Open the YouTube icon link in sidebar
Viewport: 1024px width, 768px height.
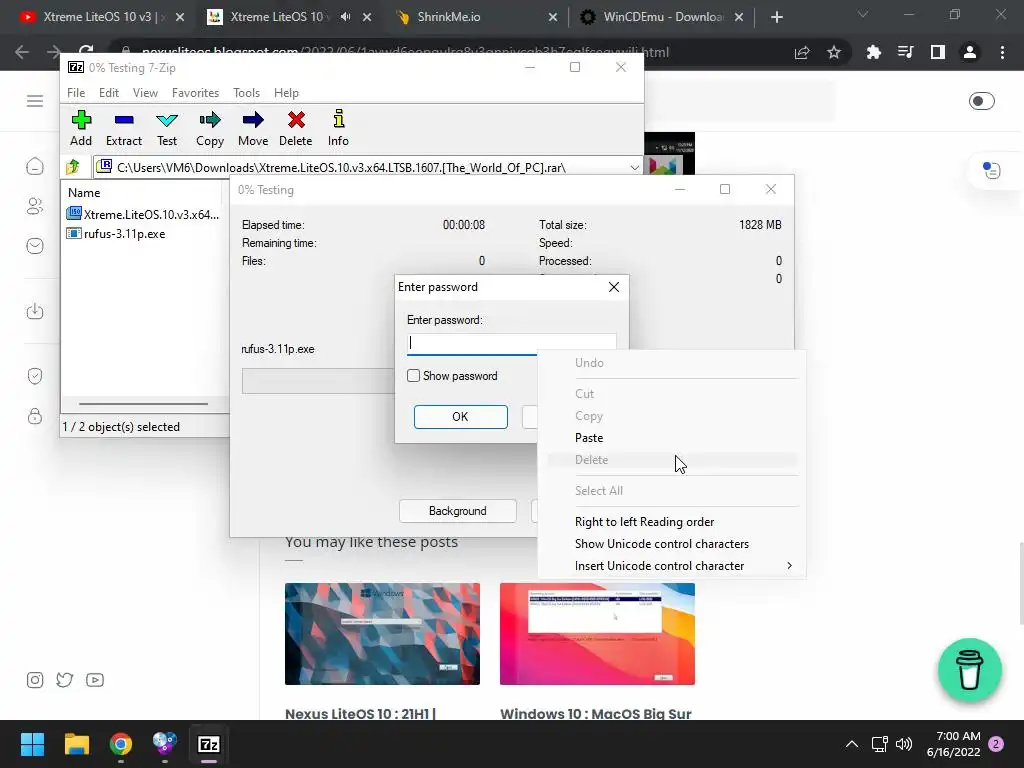coord(95,680)
